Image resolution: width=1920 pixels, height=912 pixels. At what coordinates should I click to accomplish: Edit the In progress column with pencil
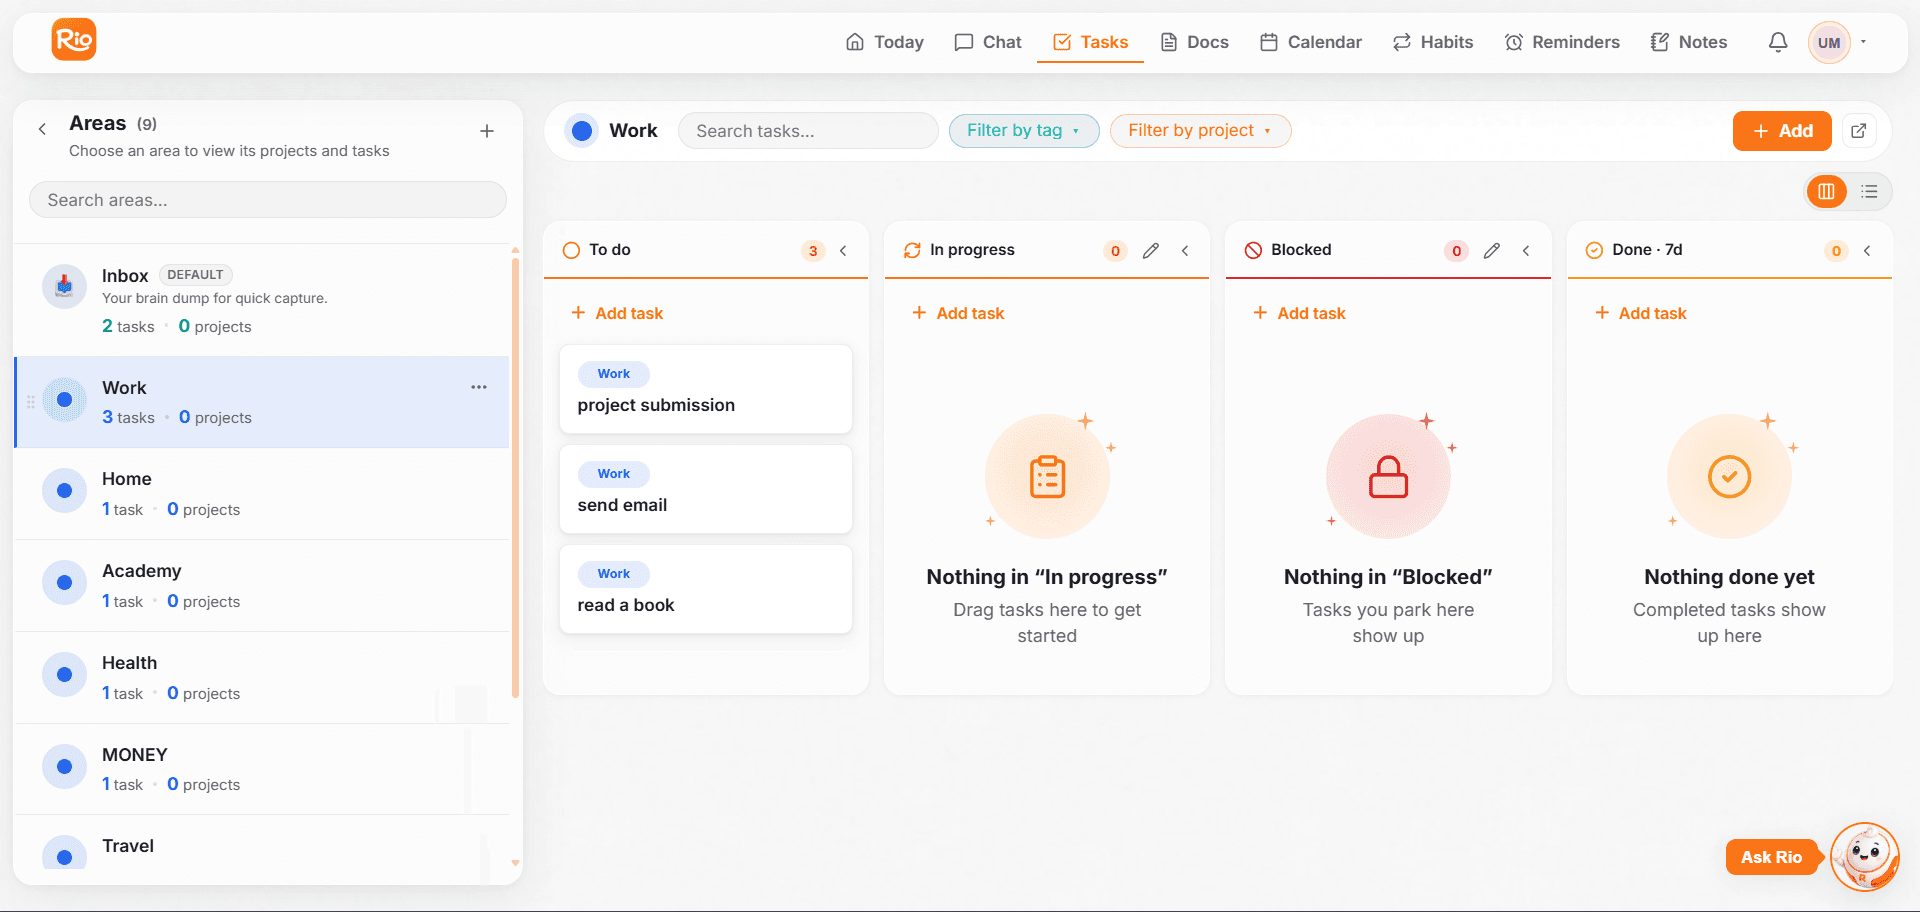1151,250
